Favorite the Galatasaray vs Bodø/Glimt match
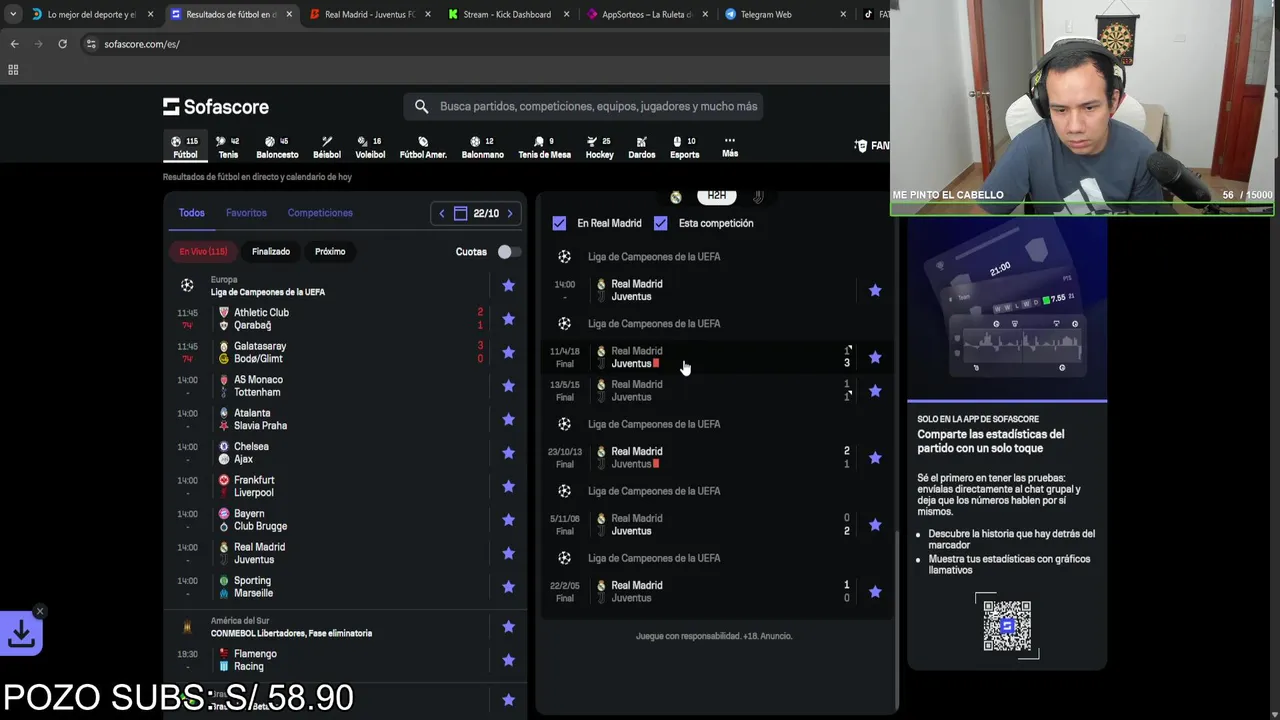Viewport: 1280px width, 720px height. (x=508, y=352)
